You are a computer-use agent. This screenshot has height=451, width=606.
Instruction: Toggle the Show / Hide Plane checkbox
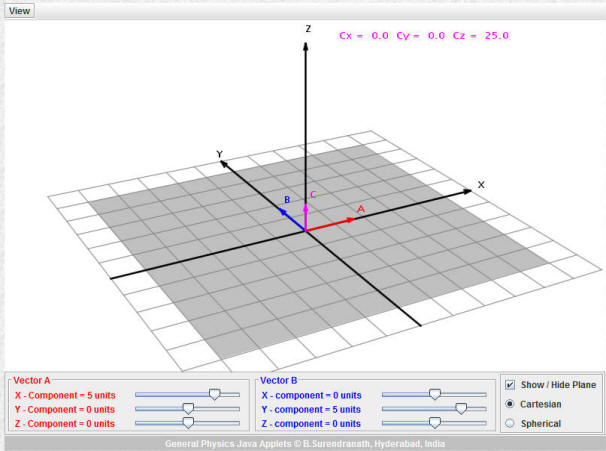[x=510, y=385]
